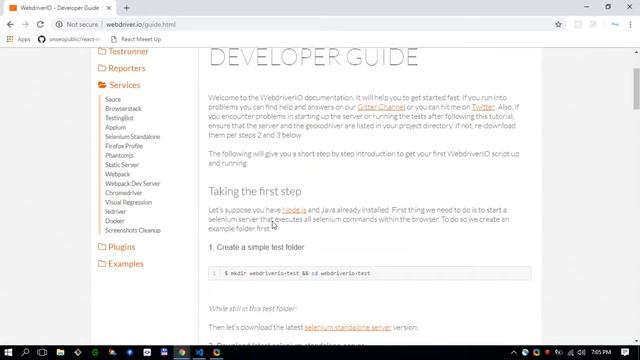Switch to Visual Studio Code on taskbar
Viewport: 640px width, 360px height.
[x=199, y=352]
